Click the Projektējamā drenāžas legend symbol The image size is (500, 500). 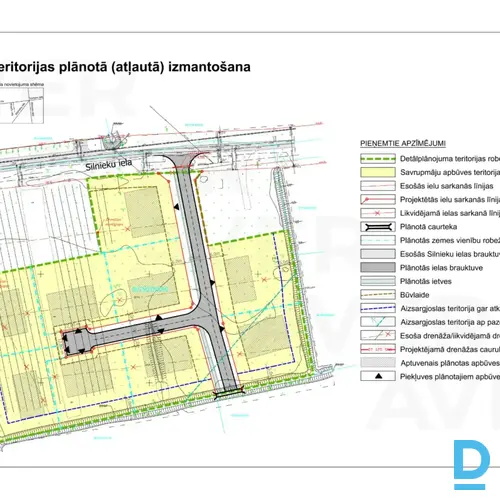(378, 349)
